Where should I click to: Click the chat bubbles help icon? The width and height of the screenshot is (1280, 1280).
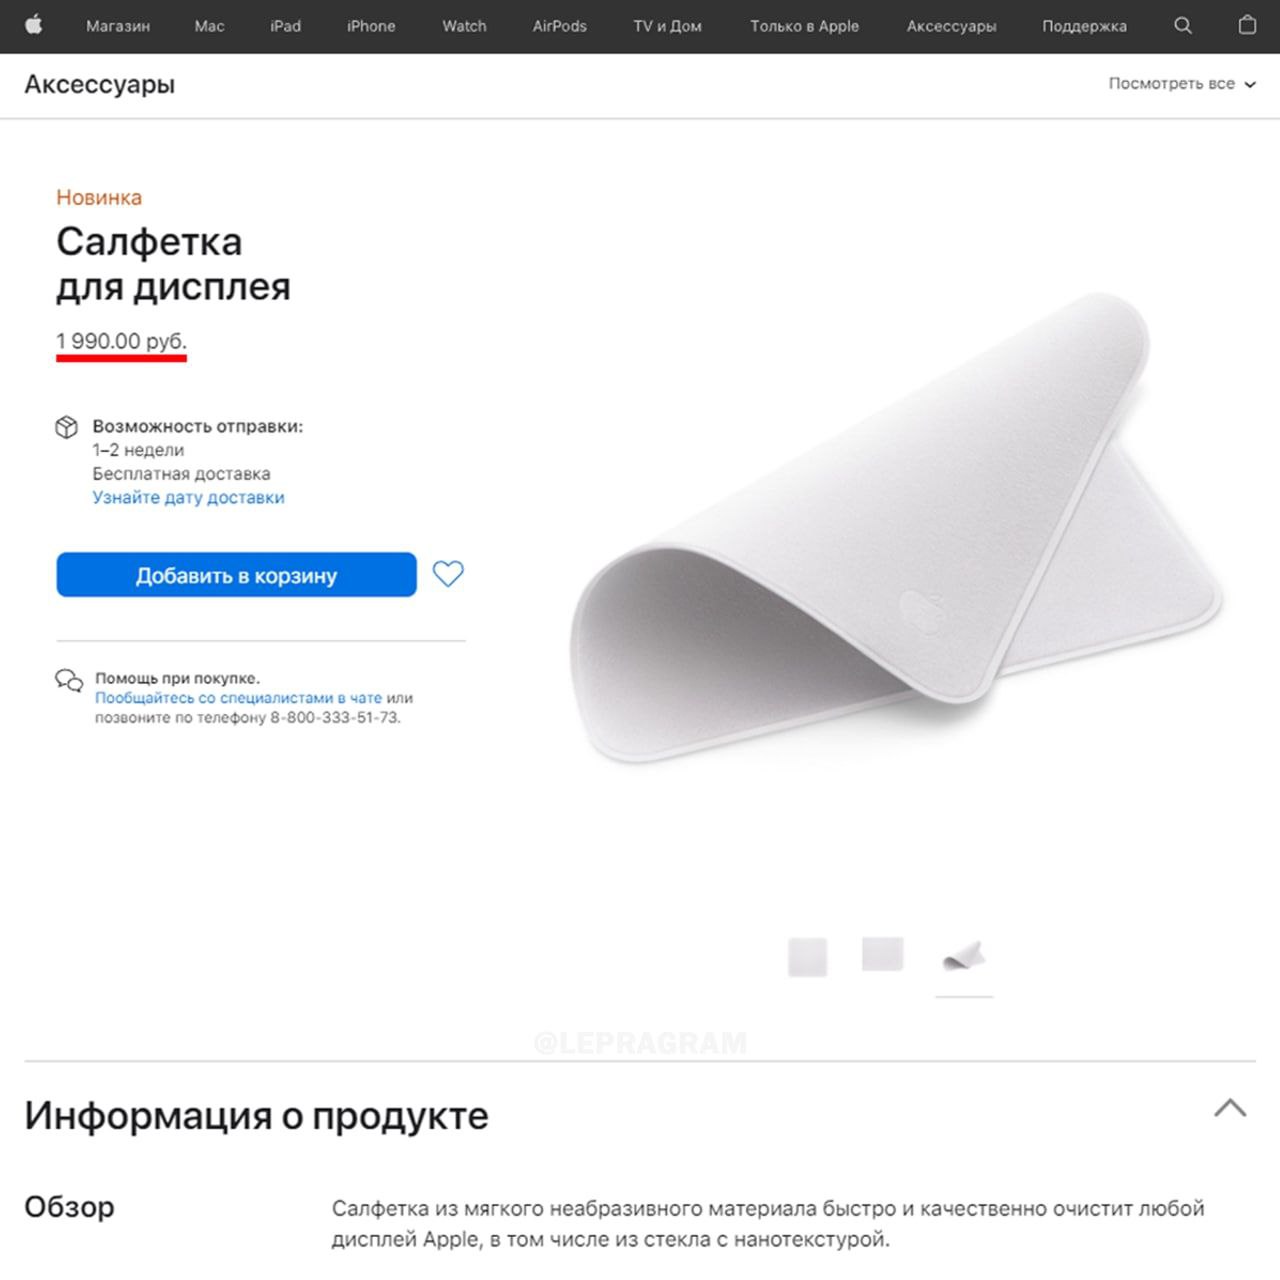coord(69,681)
